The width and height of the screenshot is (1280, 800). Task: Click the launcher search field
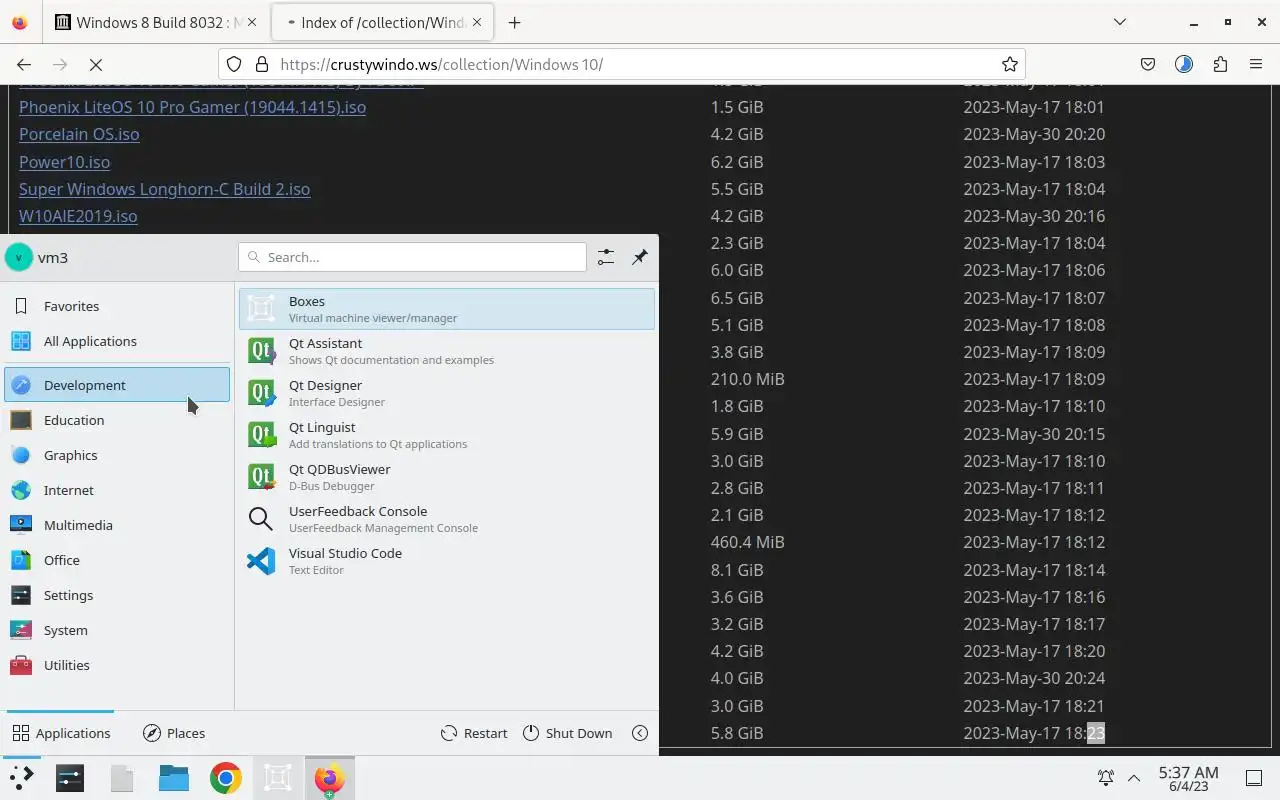(412, 257)
